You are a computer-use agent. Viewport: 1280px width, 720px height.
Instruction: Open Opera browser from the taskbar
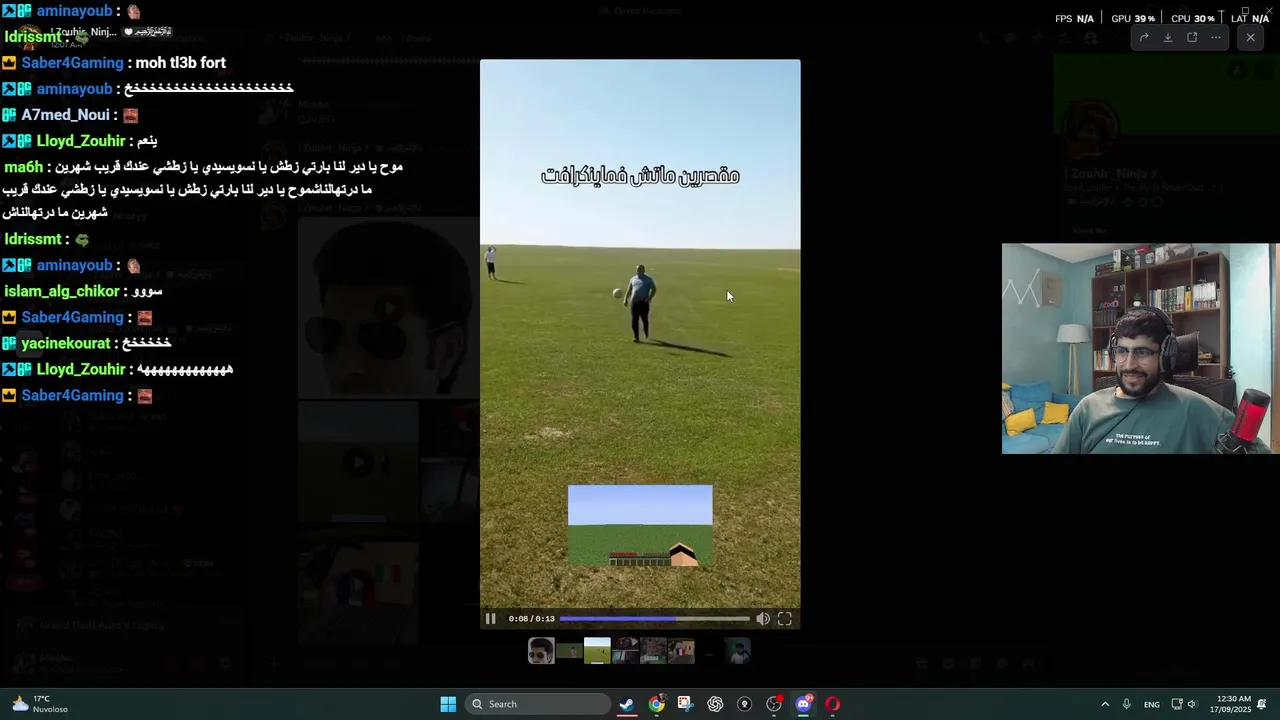[833, 704]
